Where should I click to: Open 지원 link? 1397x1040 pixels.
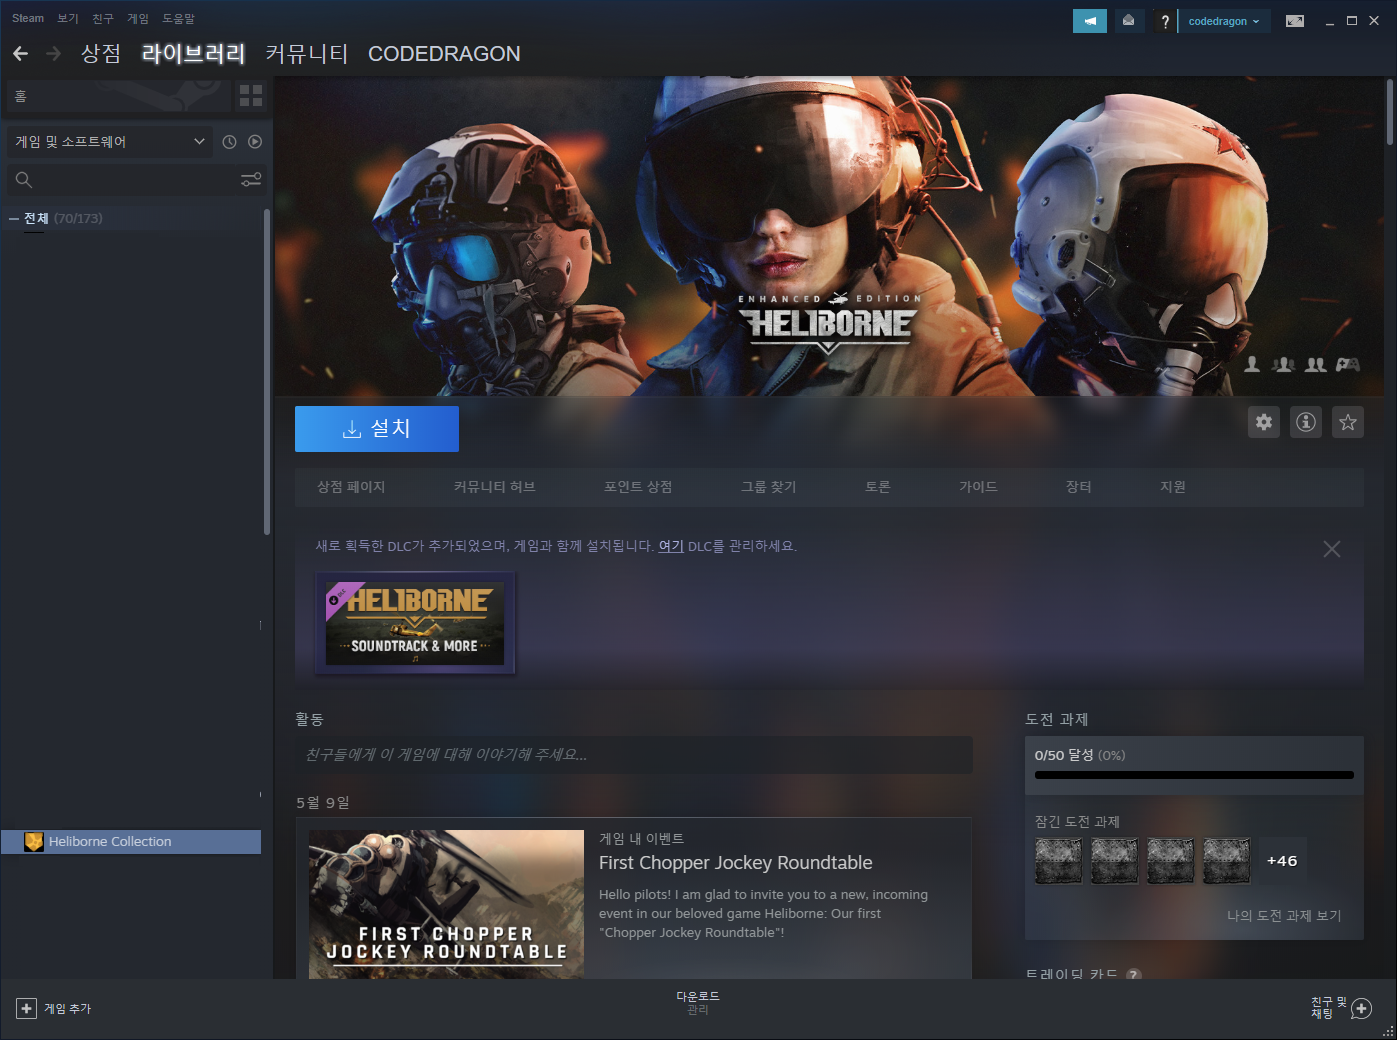1173,487
